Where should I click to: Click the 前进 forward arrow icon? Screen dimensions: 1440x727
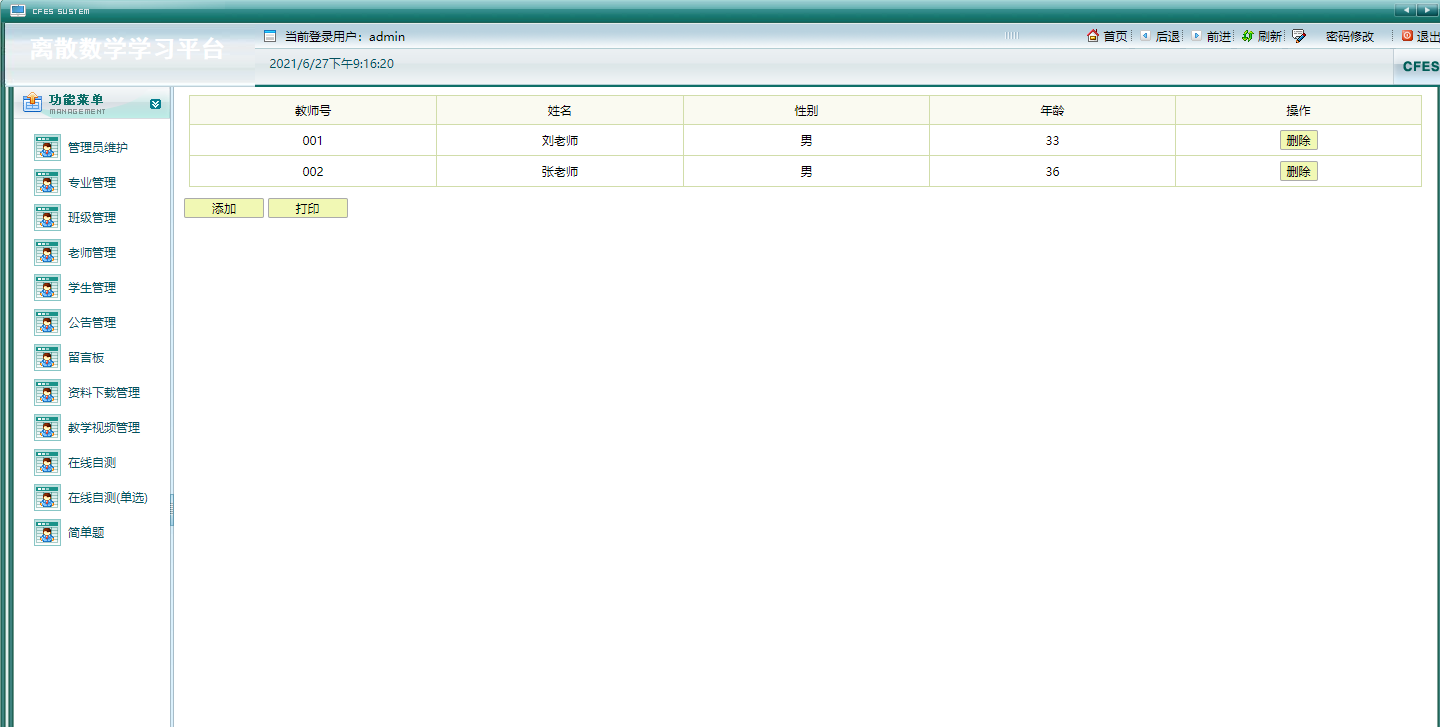tap(1196, 36)
